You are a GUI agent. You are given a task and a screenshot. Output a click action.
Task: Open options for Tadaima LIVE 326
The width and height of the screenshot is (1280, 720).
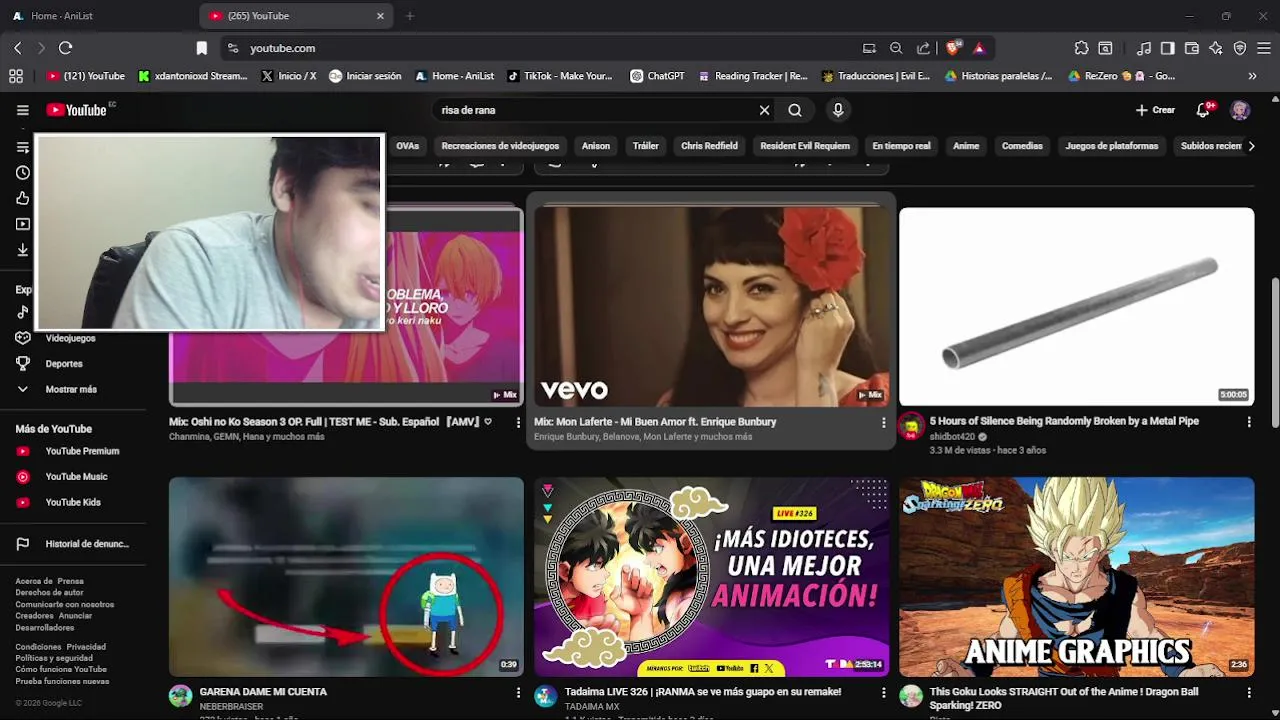pos(883,693)
